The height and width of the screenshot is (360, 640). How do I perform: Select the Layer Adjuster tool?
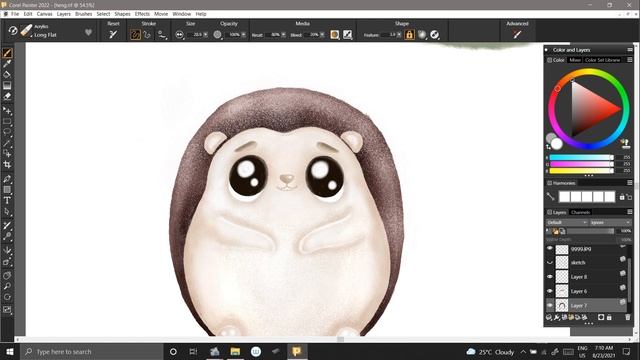(x=7, y=111)
